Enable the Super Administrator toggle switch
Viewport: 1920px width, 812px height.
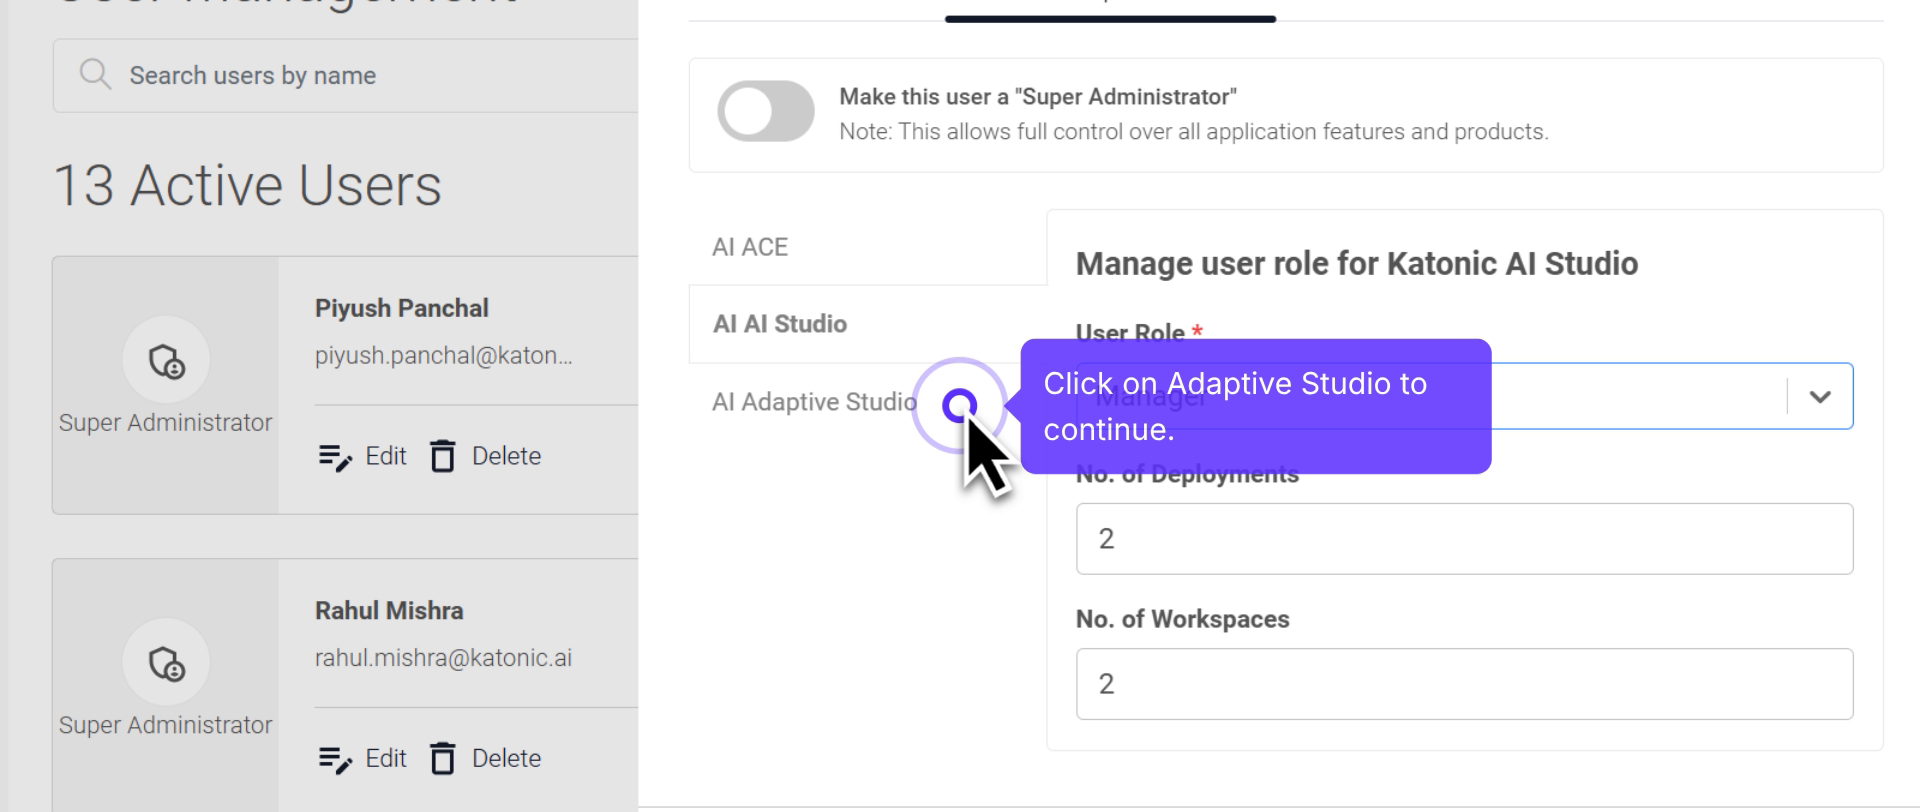coord(766,111)
